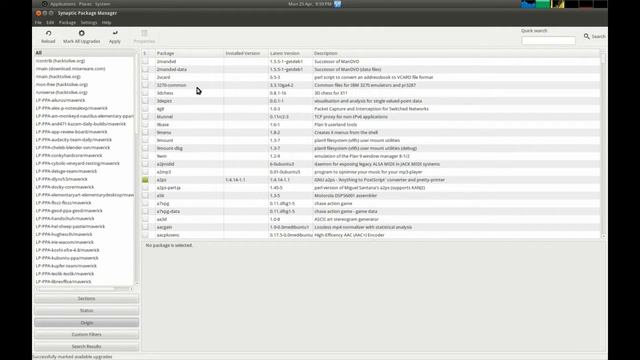Toggle the status checkbox for 2manddvd
Viewport: 640px width, 360px height.
[x=145, y=61]
